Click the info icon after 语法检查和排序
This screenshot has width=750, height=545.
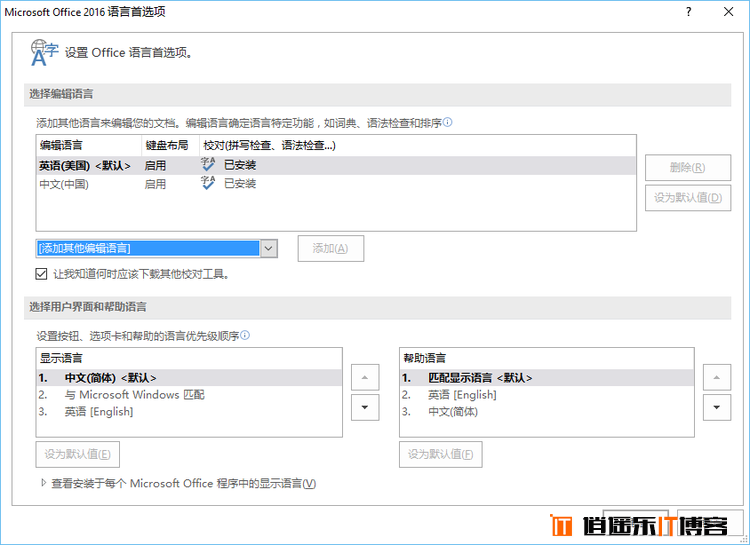[447, 122]
